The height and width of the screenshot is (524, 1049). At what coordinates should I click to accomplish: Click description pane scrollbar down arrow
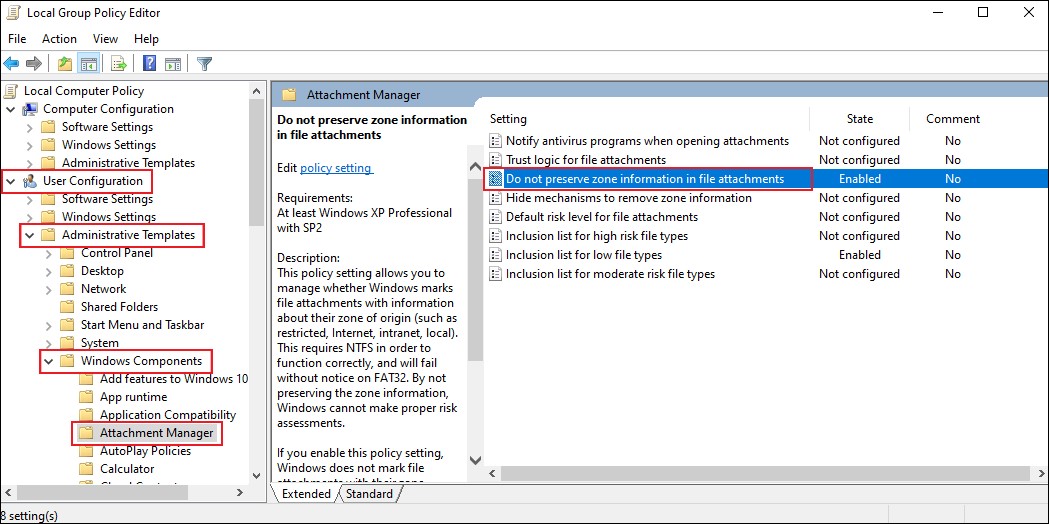(x=475, y=460)
